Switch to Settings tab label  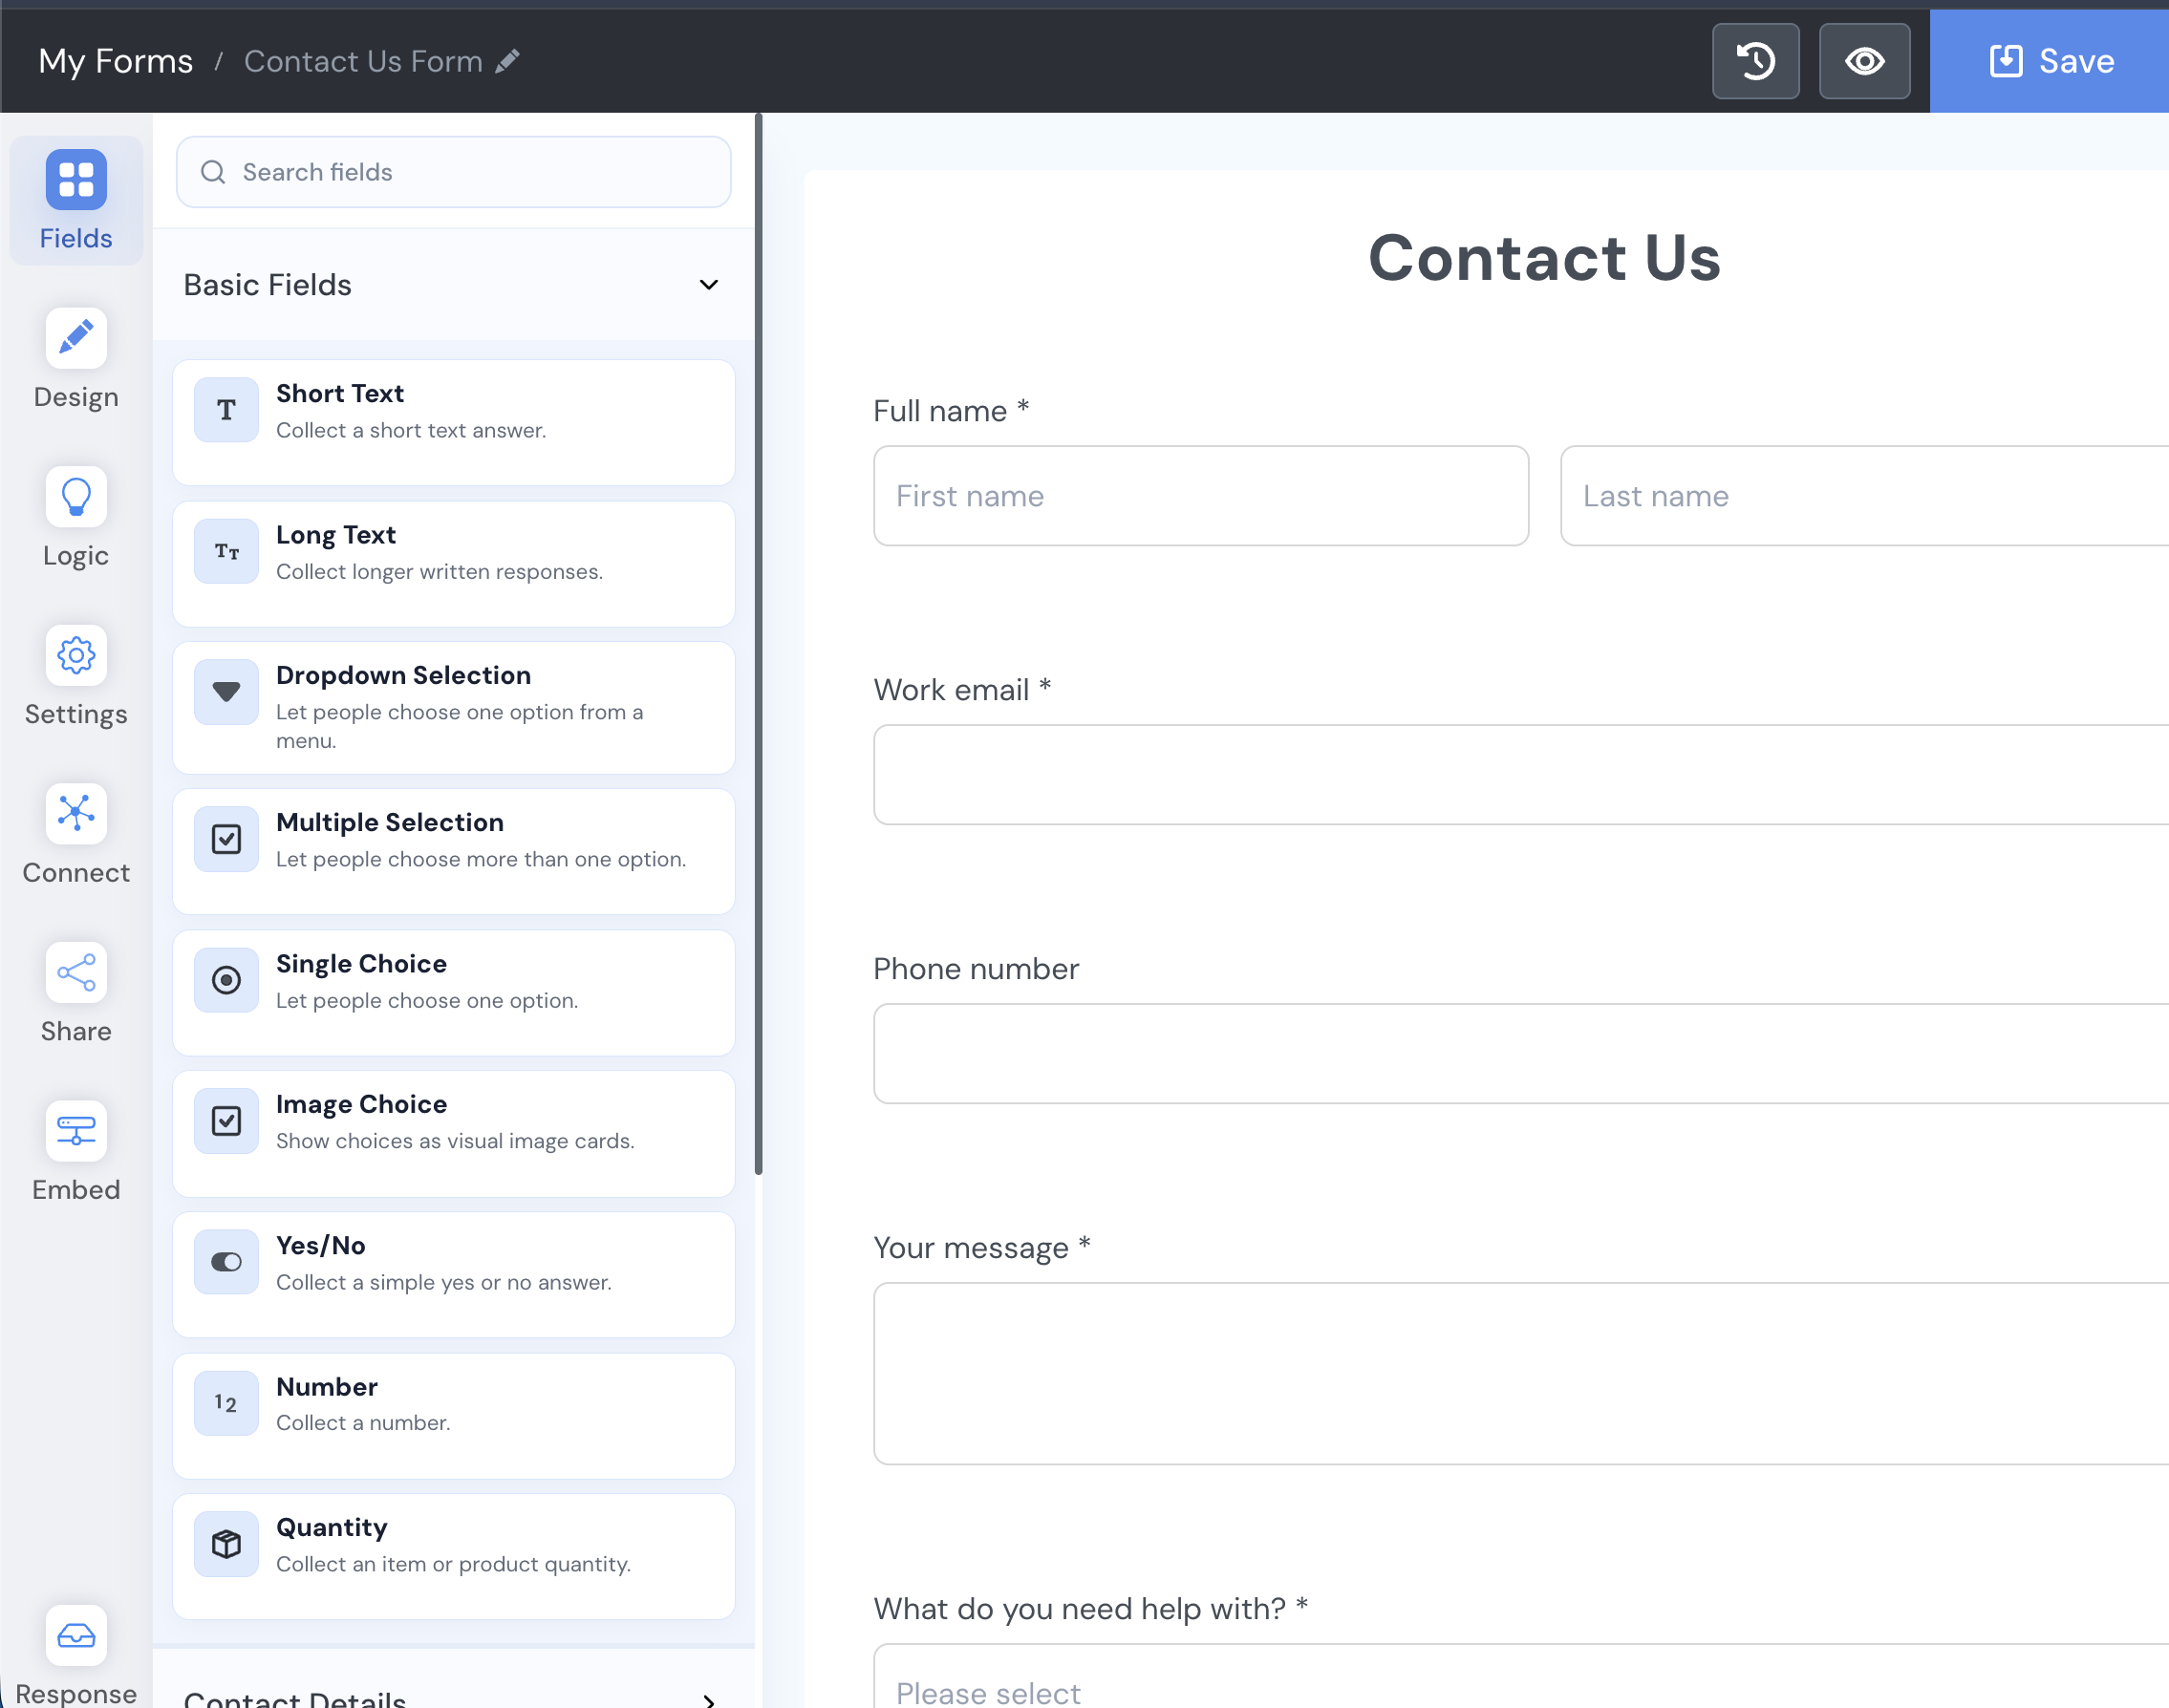pos(76,714)
